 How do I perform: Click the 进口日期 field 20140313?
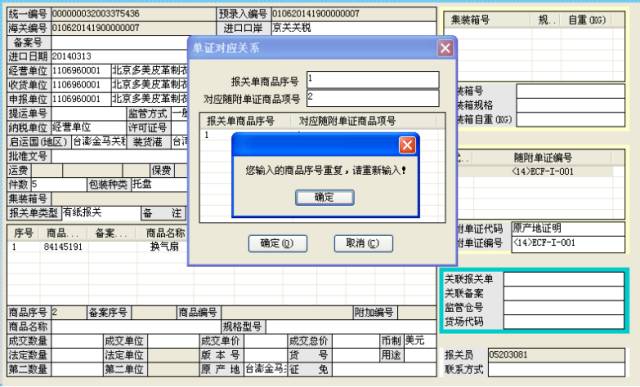[x=119, y=56]
